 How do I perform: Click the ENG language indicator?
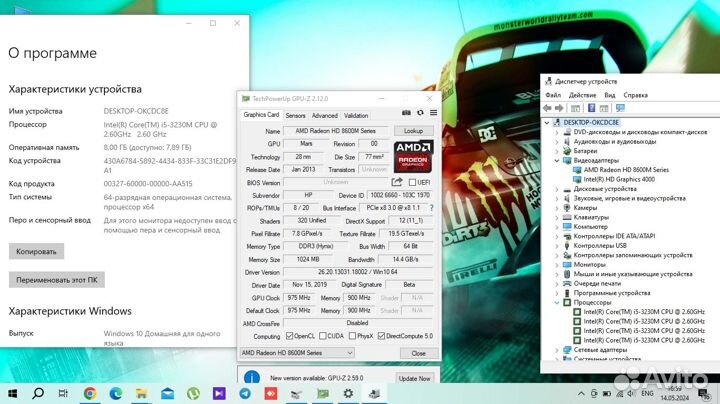coord(647,393)
